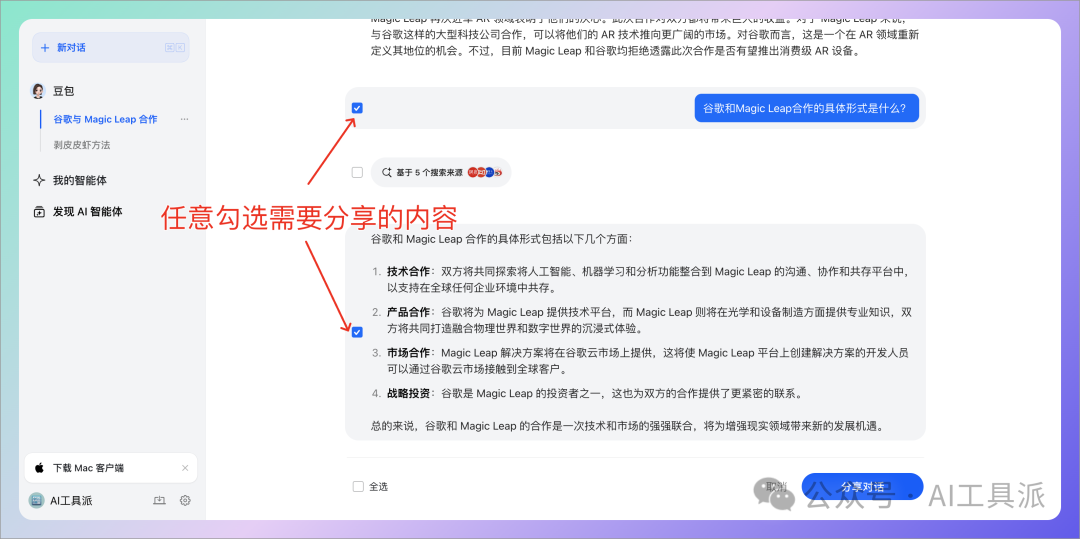This screenshot has height=539, width=1080.
Task: Click the 分享对话 button
Action: coord(862,487)
